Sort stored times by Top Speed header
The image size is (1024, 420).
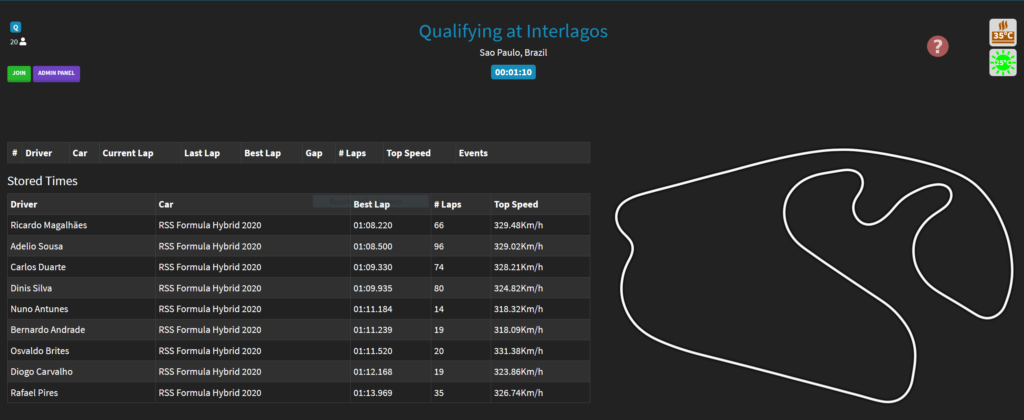pyautogui.click(x=516, y=204)
